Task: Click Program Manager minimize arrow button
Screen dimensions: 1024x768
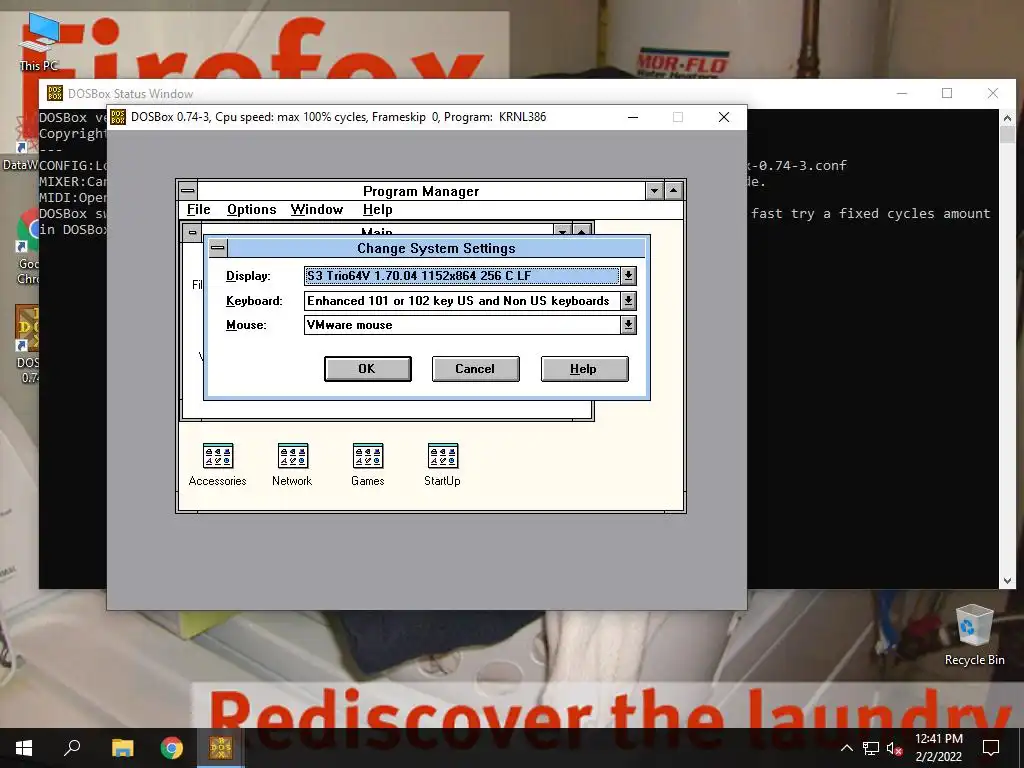Action: (x=654, y=191)
